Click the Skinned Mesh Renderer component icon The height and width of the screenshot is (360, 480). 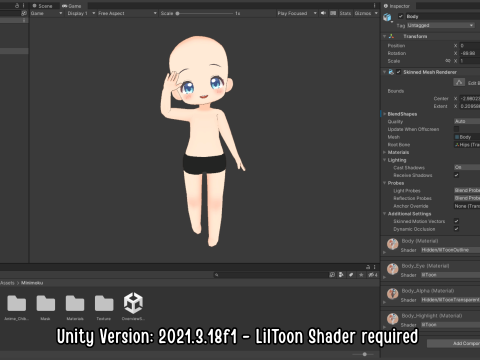[391, 72]
